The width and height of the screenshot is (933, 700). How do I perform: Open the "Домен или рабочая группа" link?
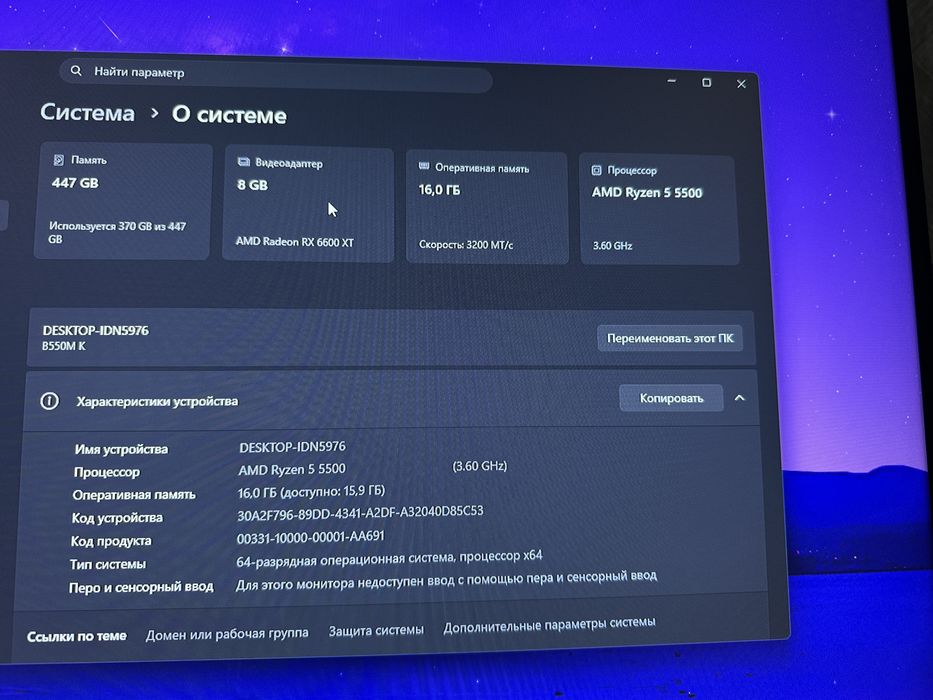pos(227,634)
